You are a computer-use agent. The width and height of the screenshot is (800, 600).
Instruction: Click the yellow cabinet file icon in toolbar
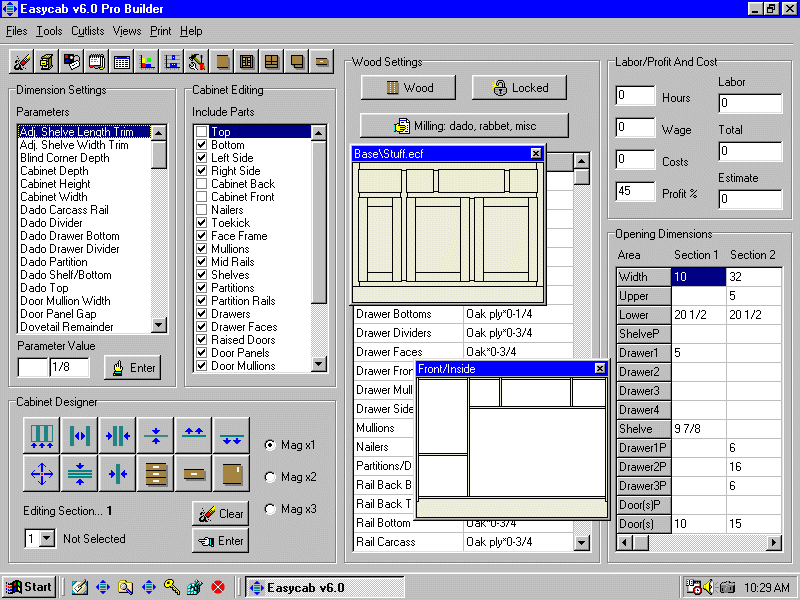click(x=46, y=62)
